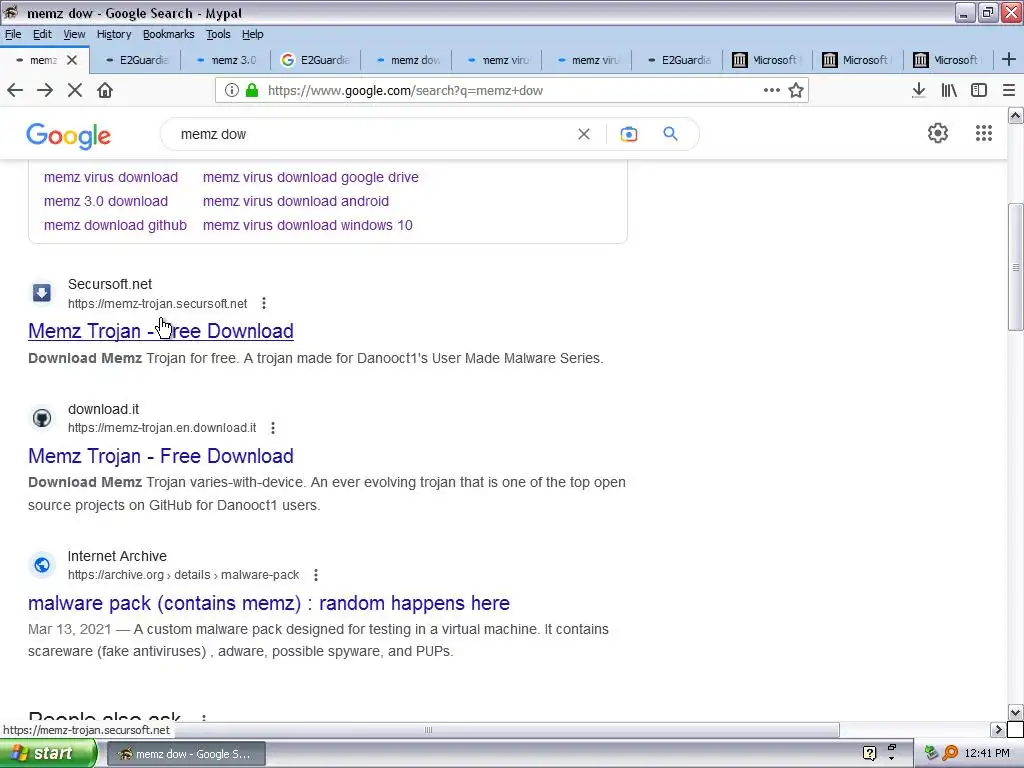Screen dimensions: 1024x768
Task: Open the Edit menu
Action: [x=42, y=34]
